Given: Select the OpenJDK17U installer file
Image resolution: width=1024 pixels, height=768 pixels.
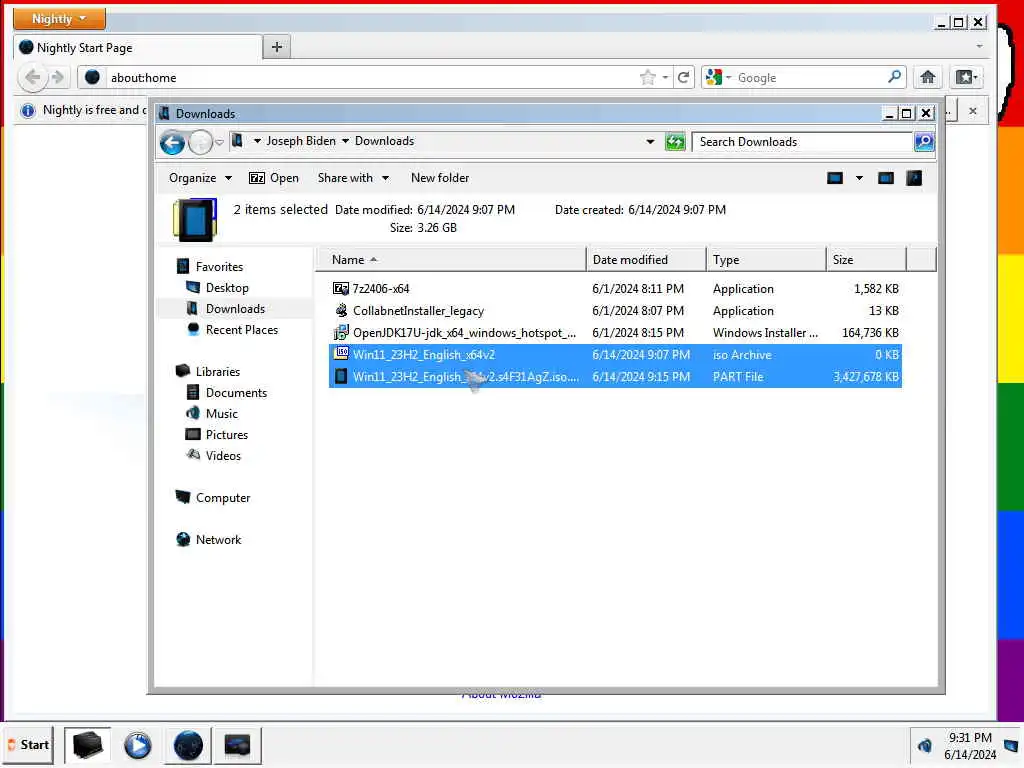Looking at the screenshot, I should 615,333.
